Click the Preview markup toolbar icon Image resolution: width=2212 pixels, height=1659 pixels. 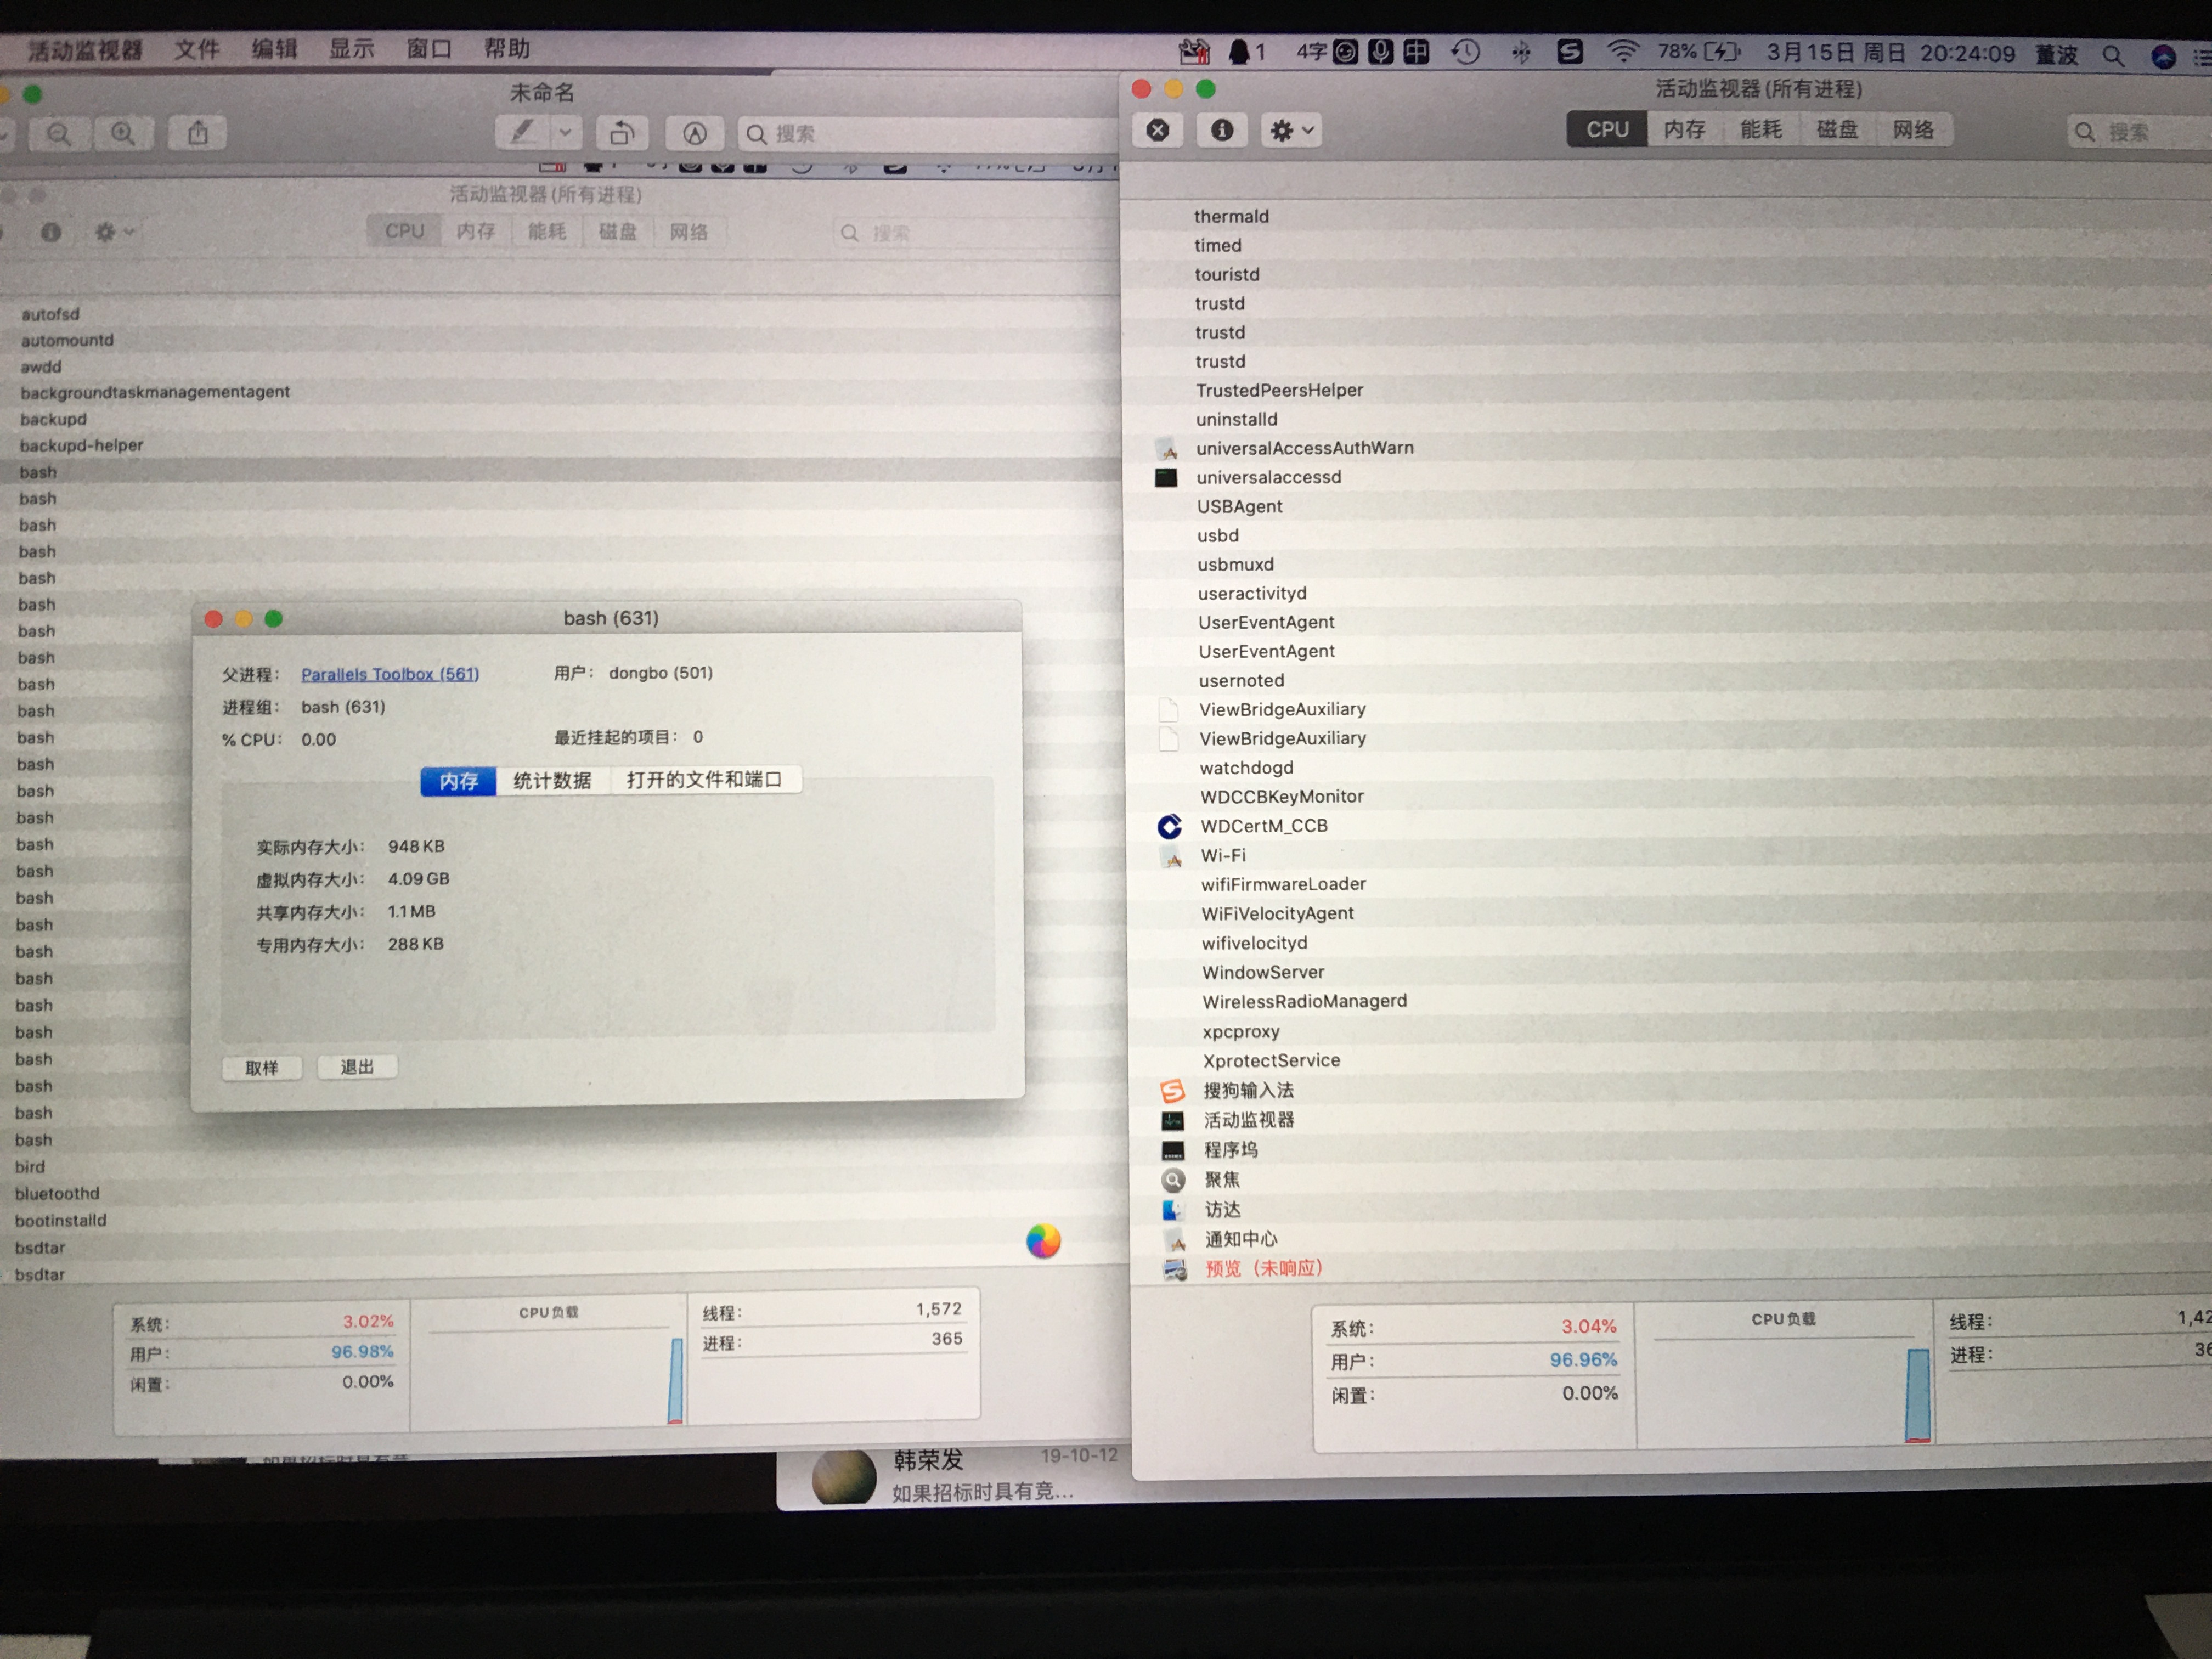[695, 133]
